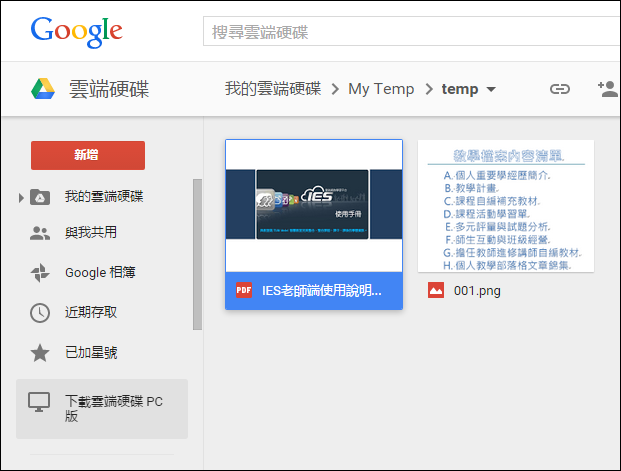Click the Google logo
621x471 pixels.
tap(76, 32)
